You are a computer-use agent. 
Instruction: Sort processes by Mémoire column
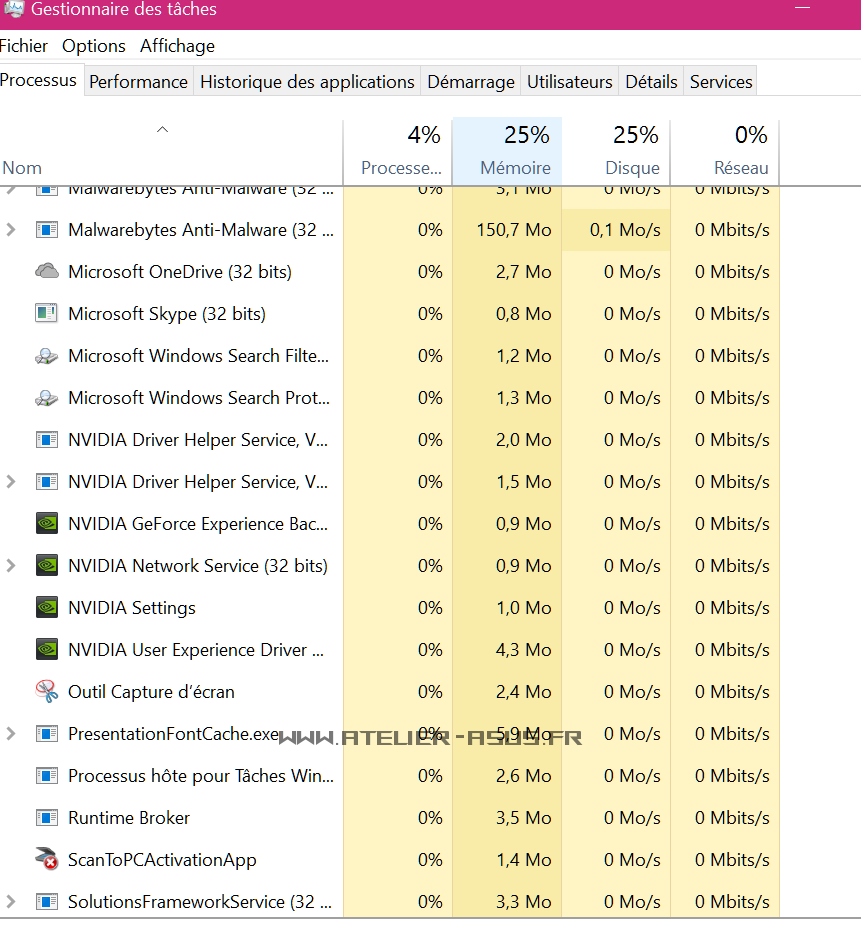click(514, 168)
